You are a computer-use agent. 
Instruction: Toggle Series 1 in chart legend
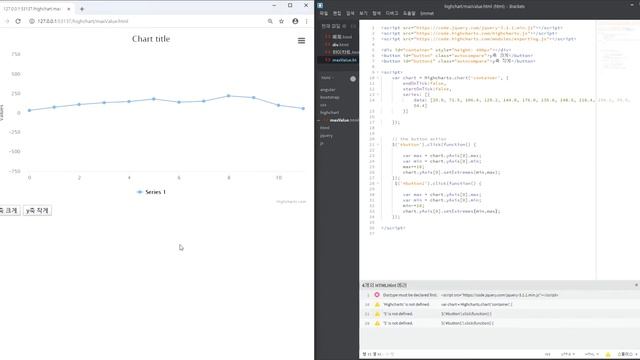pyautogui.click(x=151, y=192)
